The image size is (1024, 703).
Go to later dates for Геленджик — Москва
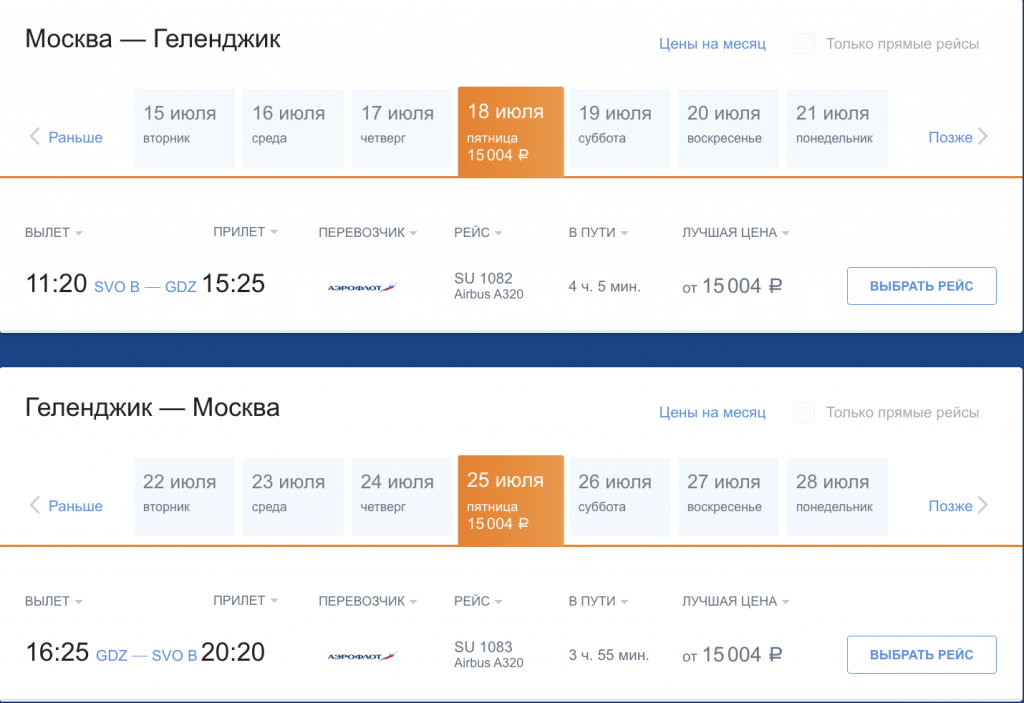click(x=957, y=506)
